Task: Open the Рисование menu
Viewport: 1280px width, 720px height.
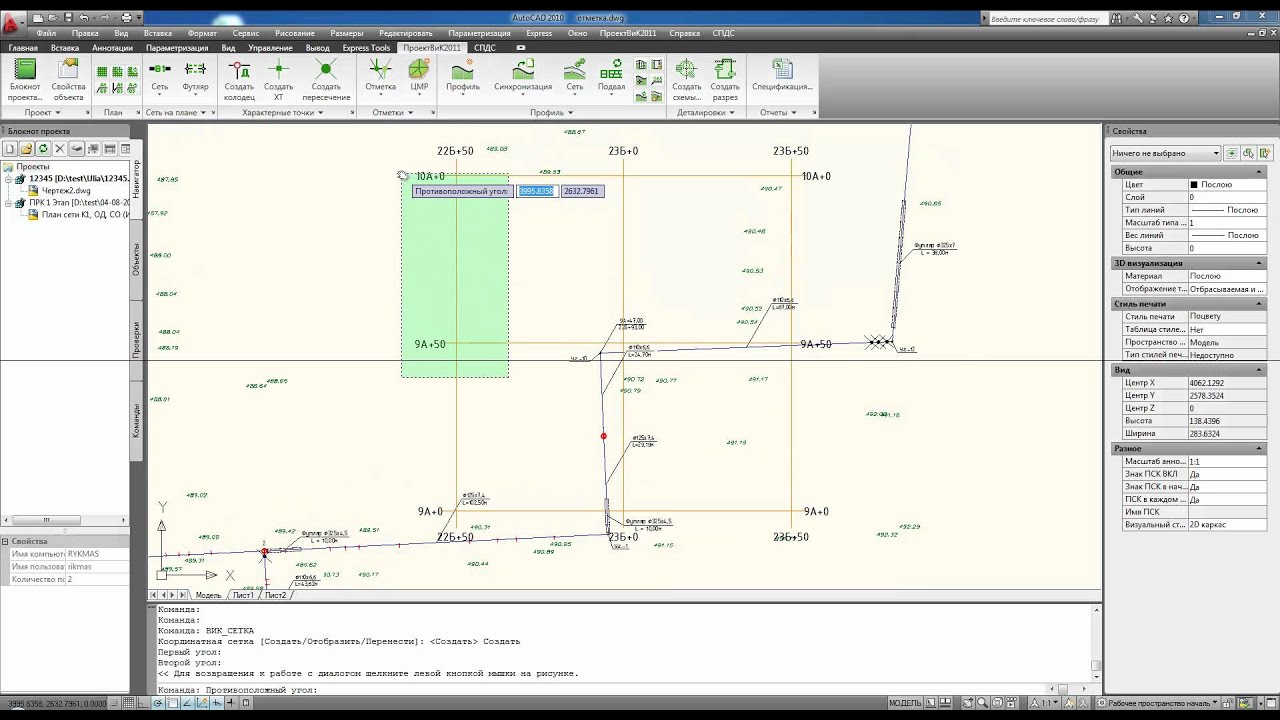Action: click(294, 33)
